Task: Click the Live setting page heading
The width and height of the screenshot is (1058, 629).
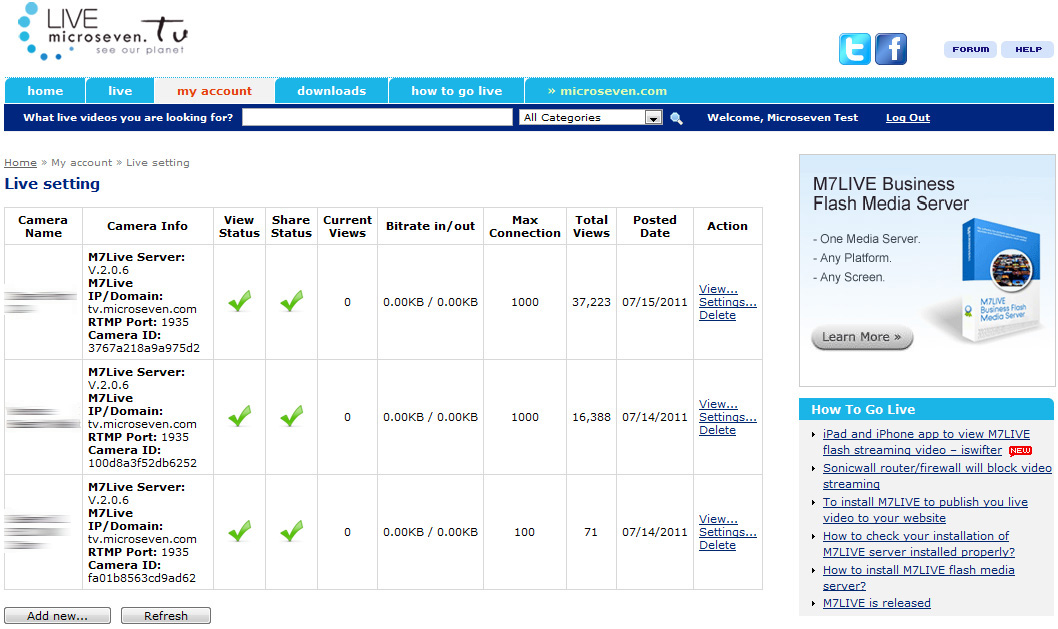Action: click(52, 184)
